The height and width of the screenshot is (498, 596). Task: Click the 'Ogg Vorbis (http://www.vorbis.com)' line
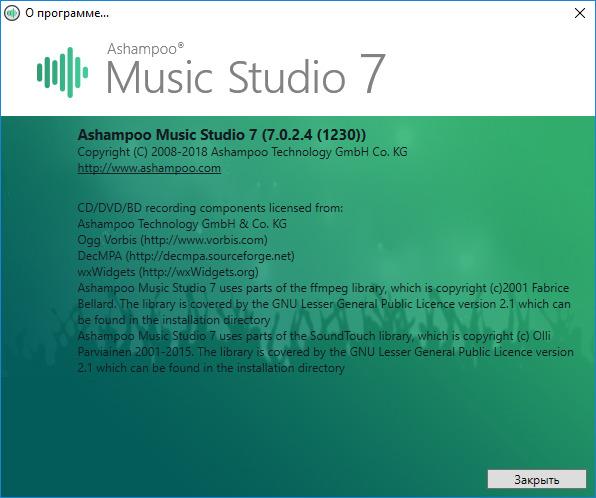click(x=173, y=240)
